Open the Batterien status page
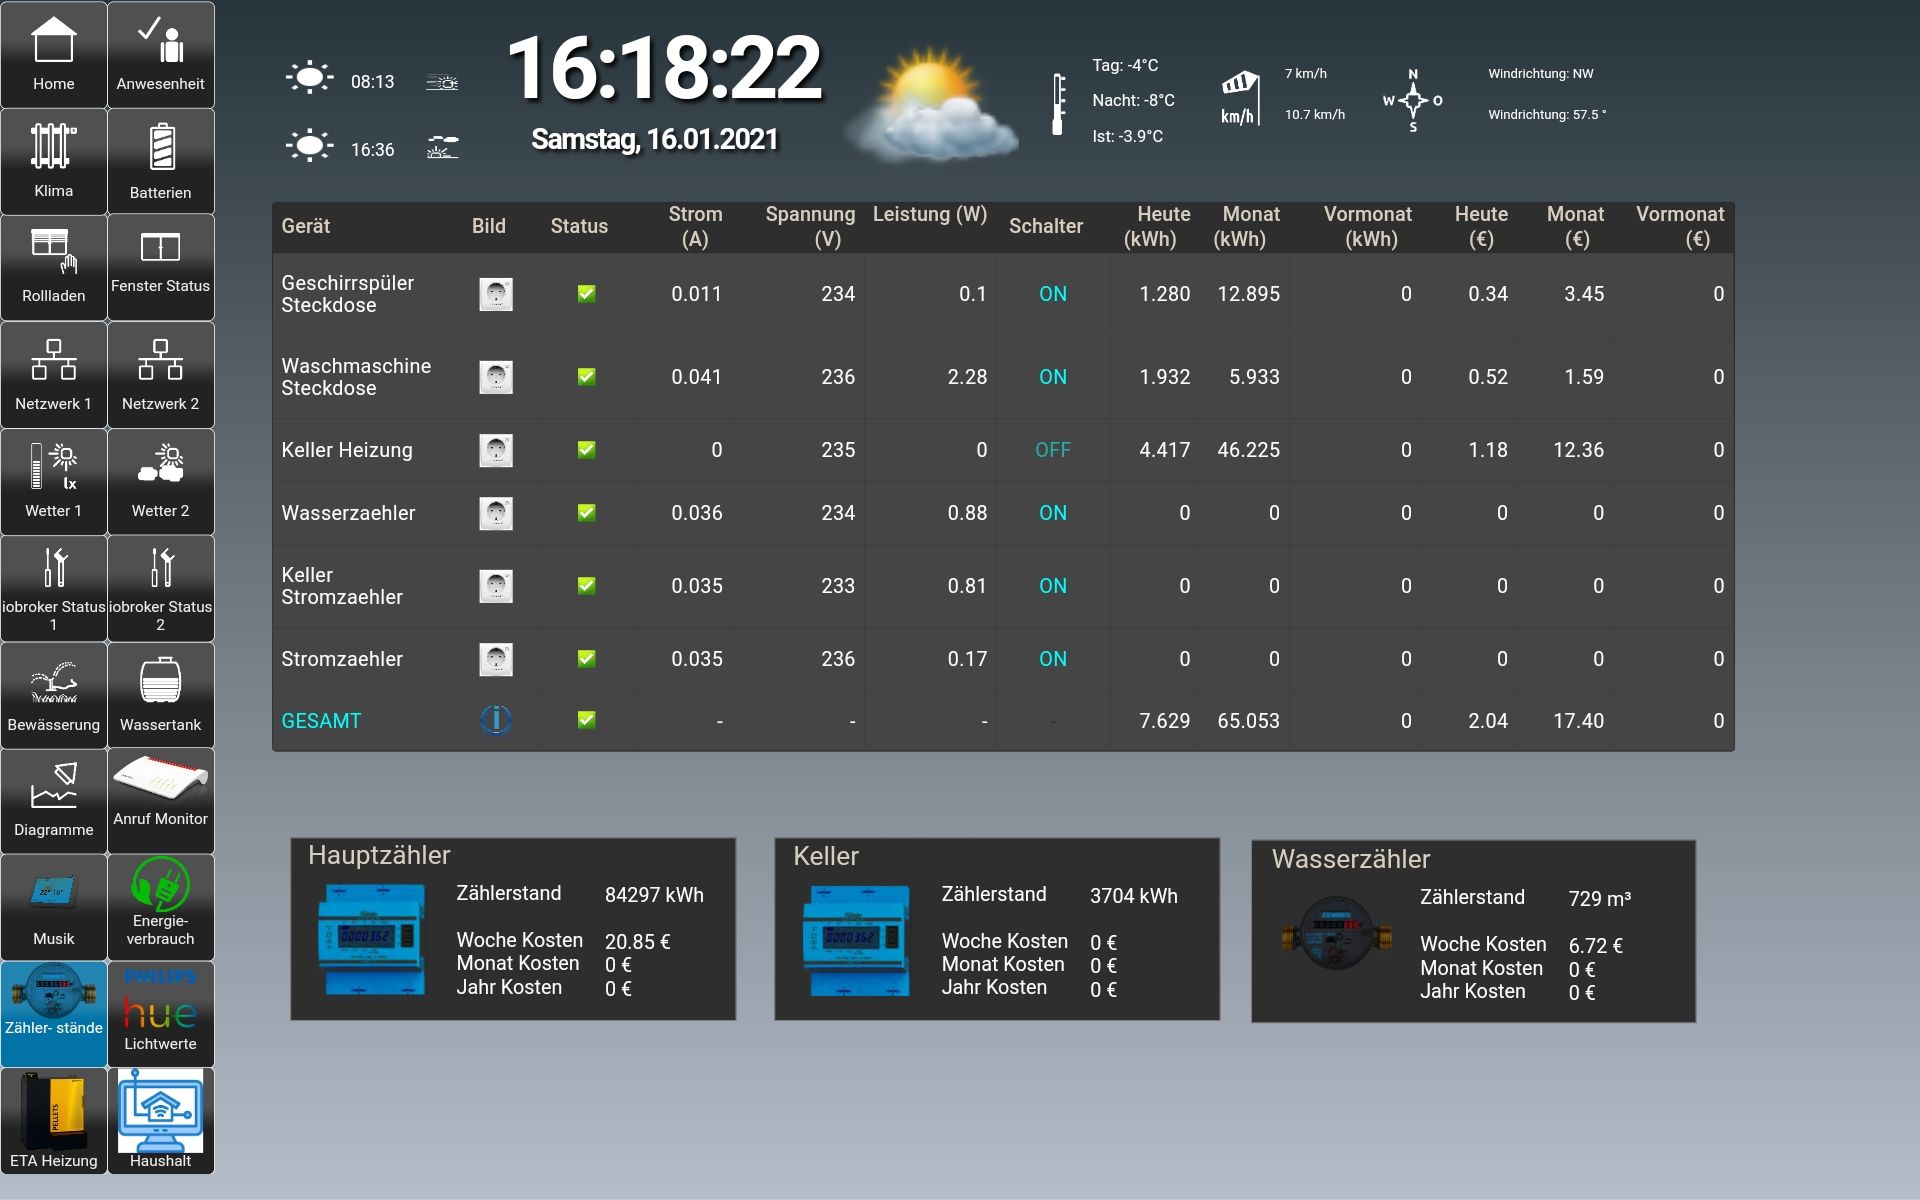This screenshot has width=1920, height=1200. tap(160, 160)
